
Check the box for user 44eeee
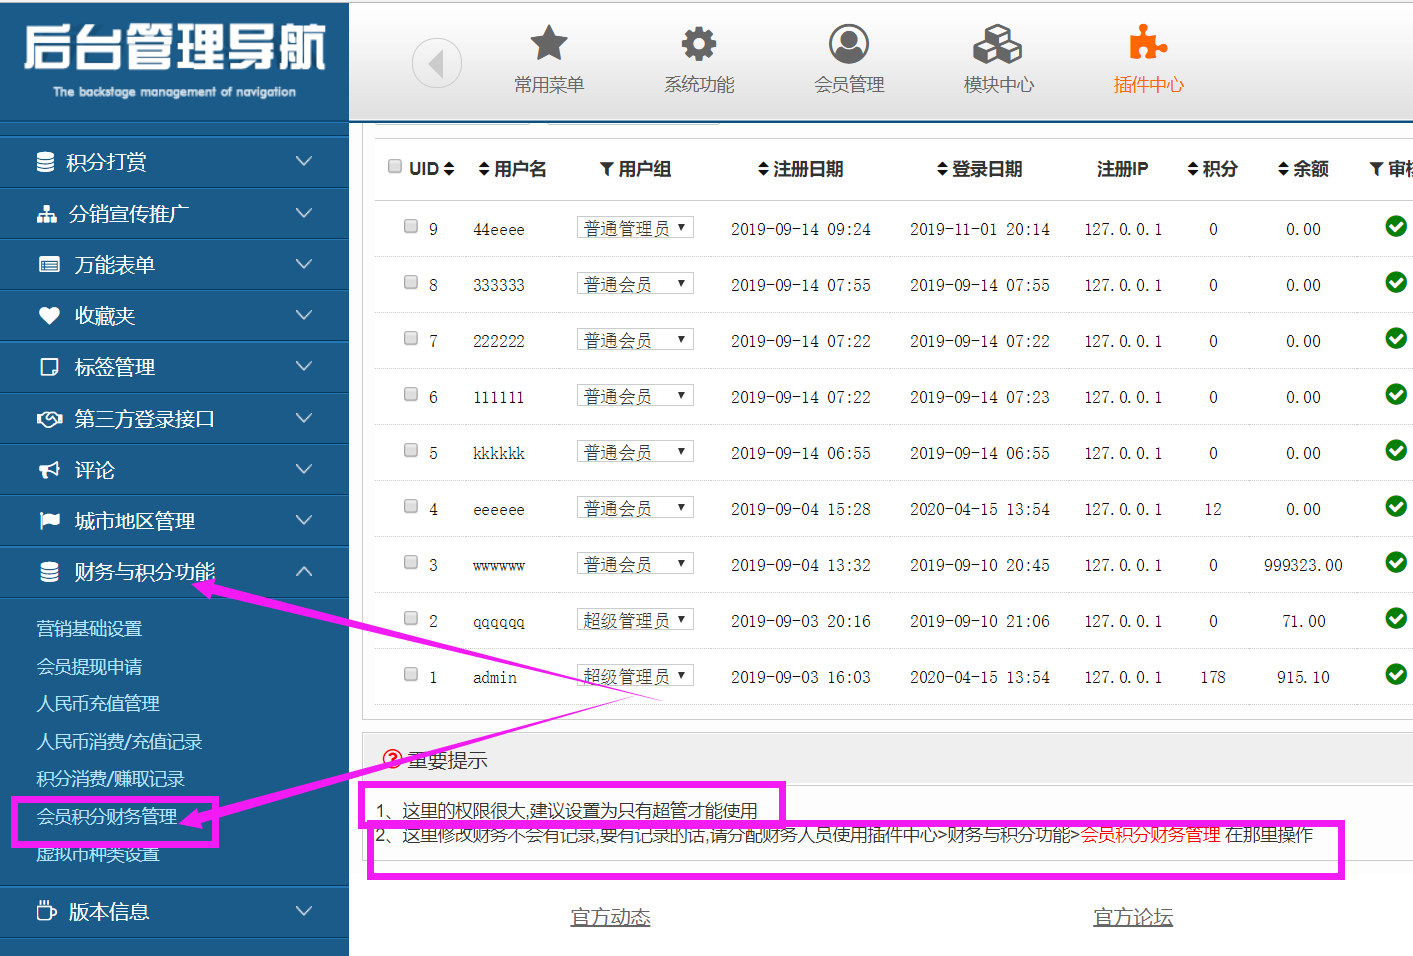(x=411, y=226)
